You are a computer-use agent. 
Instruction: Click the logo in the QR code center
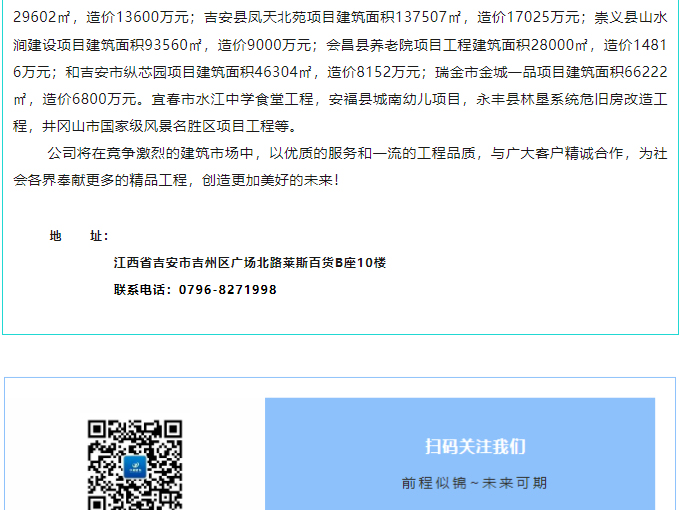[x=135, y=467]
